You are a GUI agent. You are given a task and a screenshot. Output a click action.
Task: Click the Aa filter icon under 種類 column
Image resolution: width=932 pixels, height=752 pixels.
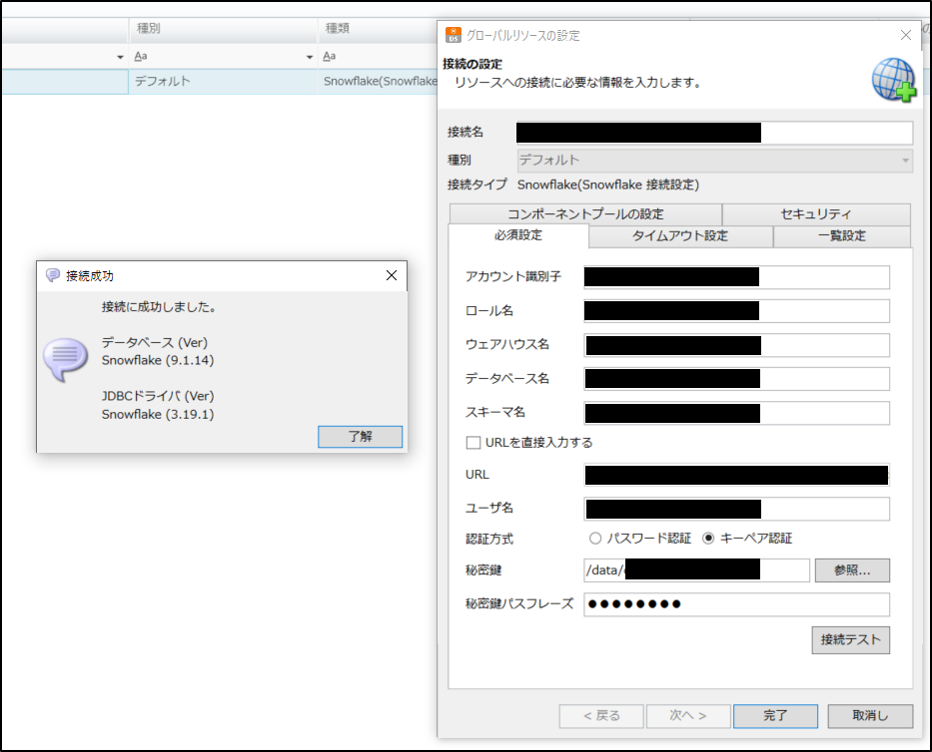329,56
